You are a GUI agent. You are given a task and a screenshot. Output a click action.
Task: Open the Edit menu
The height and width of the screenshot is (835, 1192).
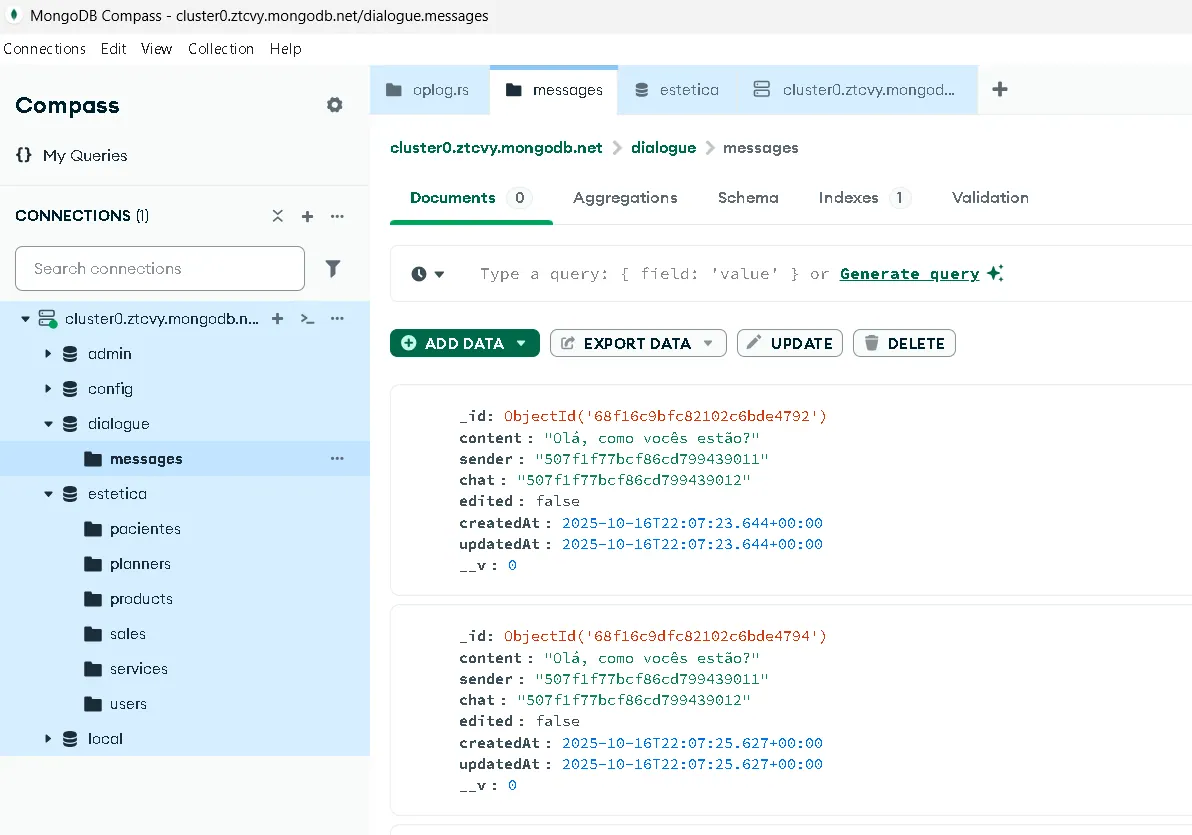(113, 49)
